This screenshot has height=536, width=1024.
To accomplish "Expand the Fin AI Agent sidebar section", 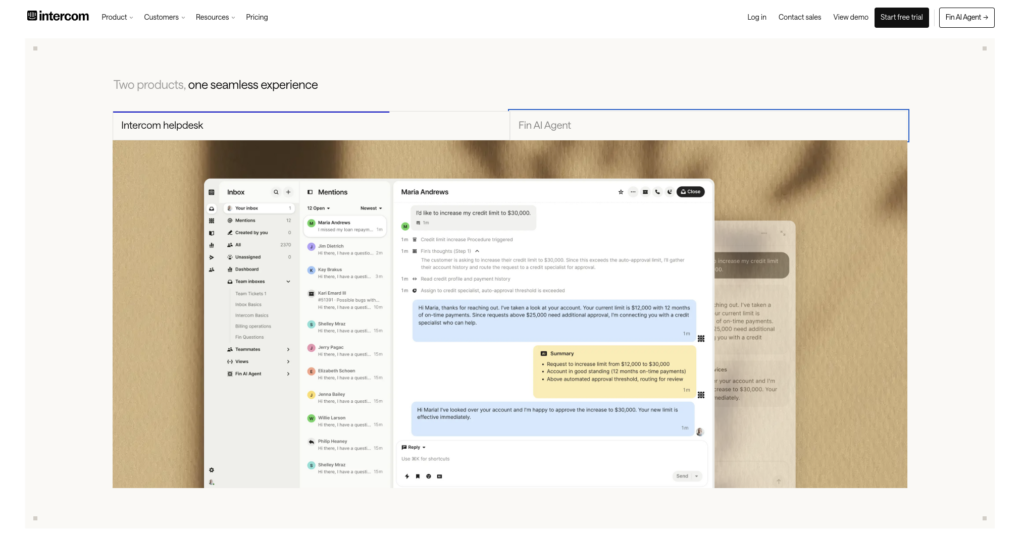I will [x=288, y=374].
